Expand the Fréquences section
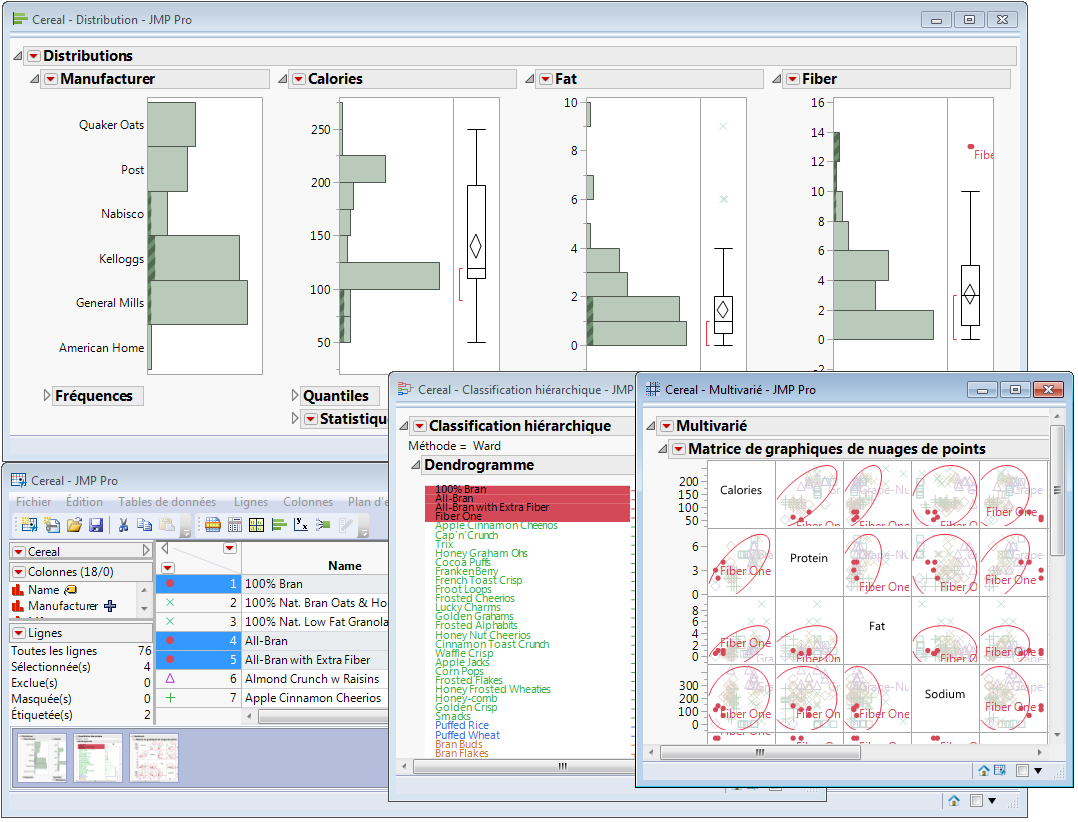This screenshot has width=1078, height=822. point(47,396)
